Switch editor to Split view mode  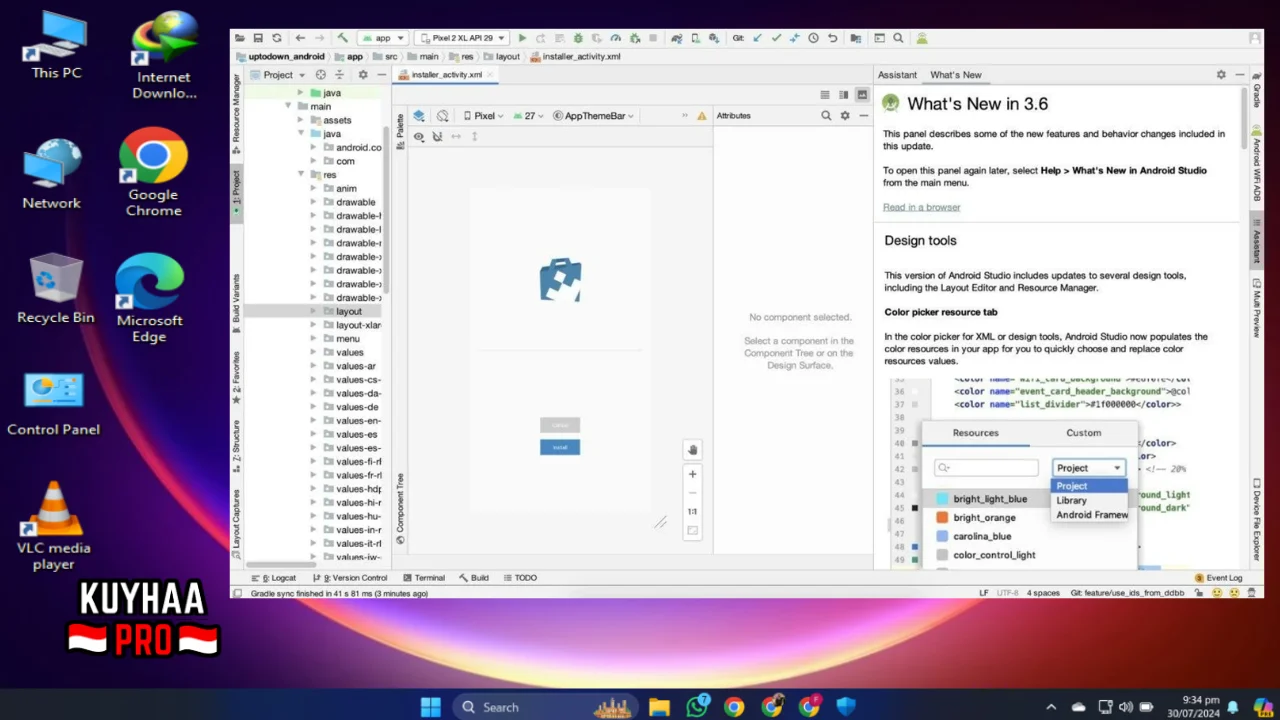click(843, 95)
